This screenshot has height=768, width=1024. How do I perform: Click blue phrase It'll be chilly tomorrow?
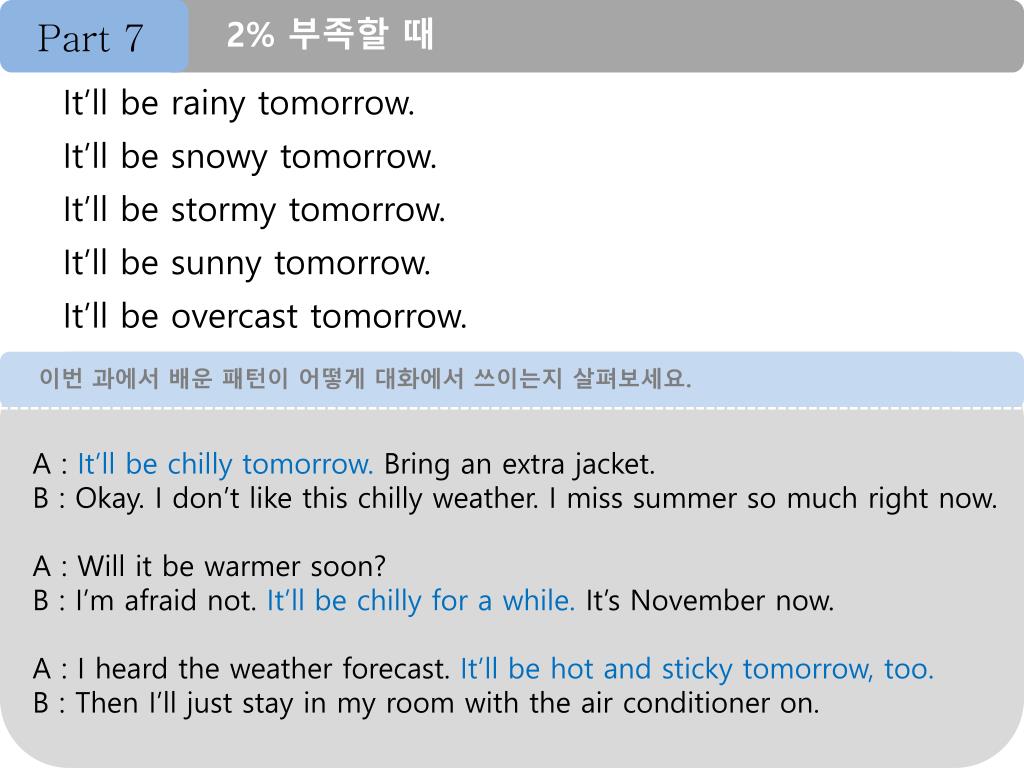[225, 464]
